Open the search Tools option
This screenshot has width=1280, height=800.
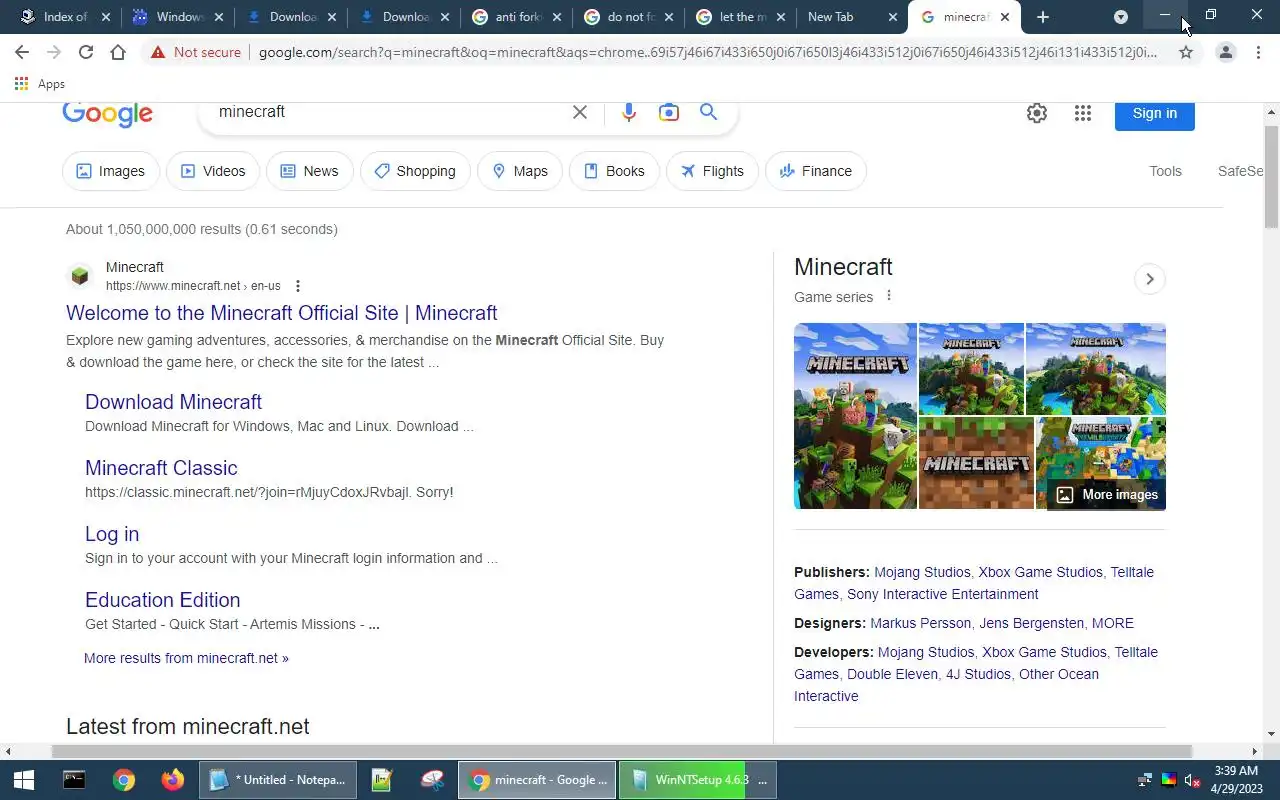coord(1165,171)
